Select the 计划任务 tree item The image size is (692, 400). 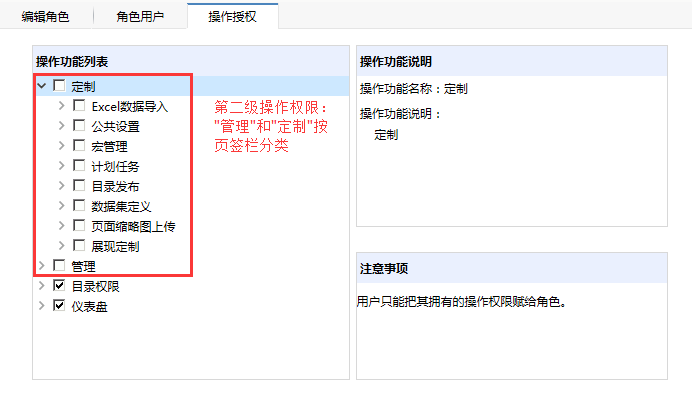116,166
